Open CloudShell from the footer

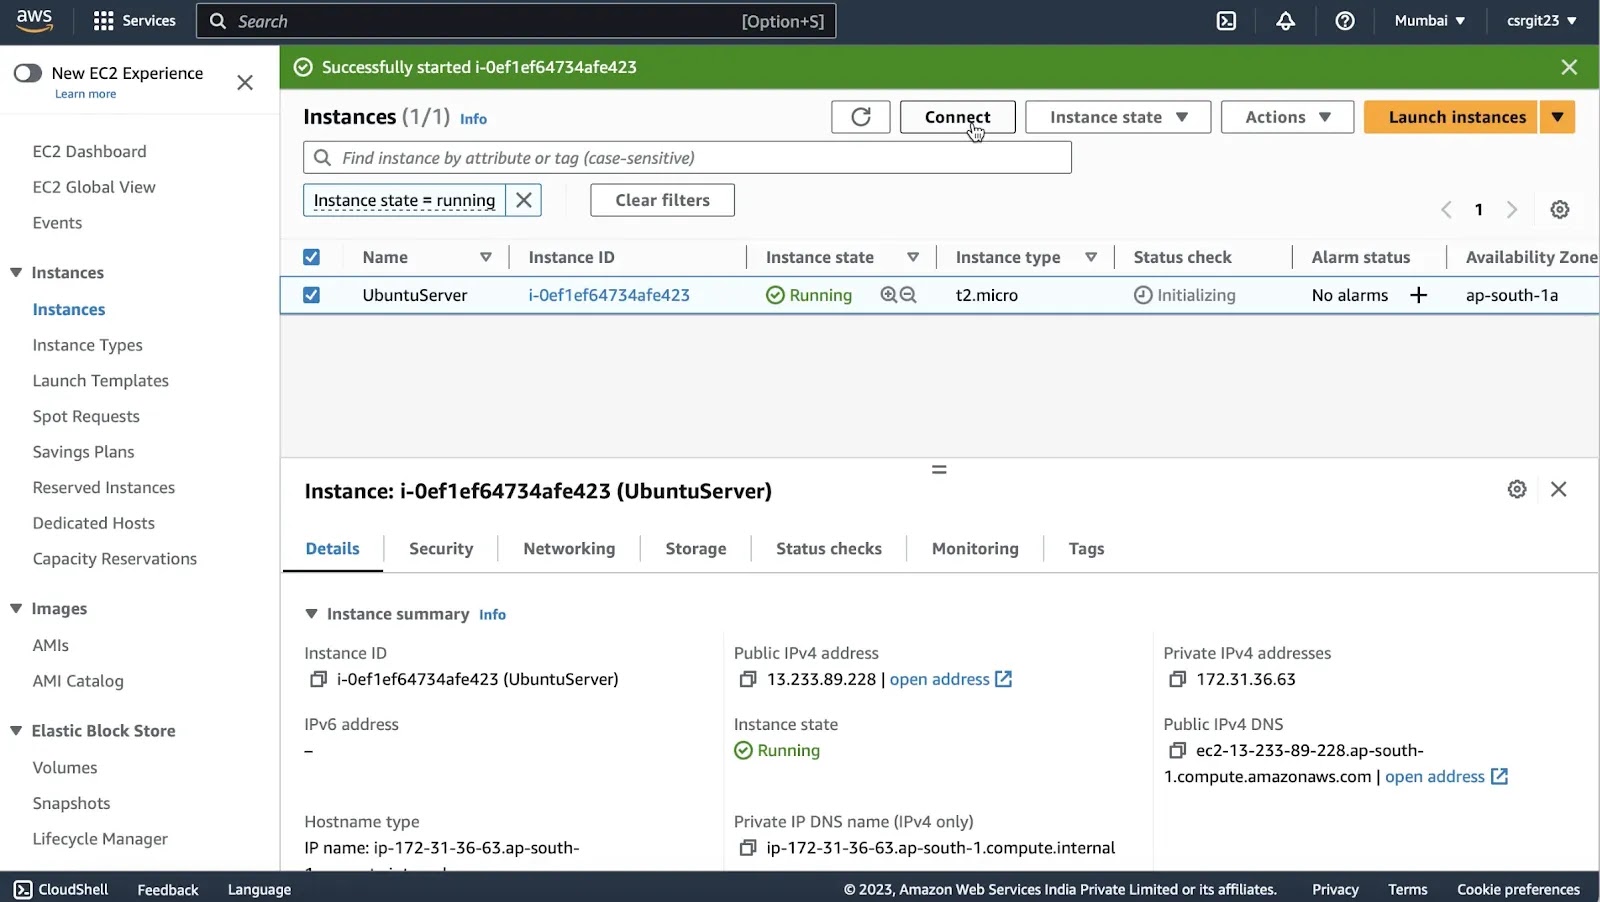pyautogui.click(x=61, y=889)
